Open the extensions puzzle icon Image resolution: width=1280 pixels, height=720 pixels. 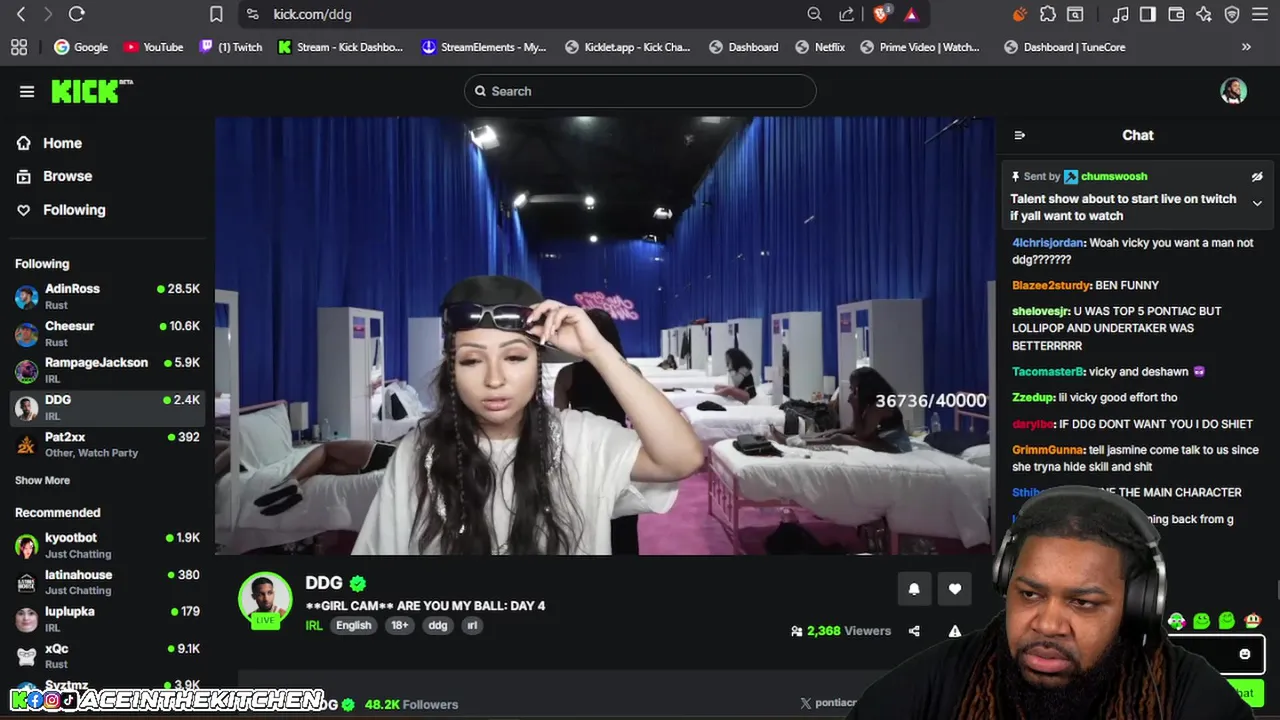(x=1048, y=14)
